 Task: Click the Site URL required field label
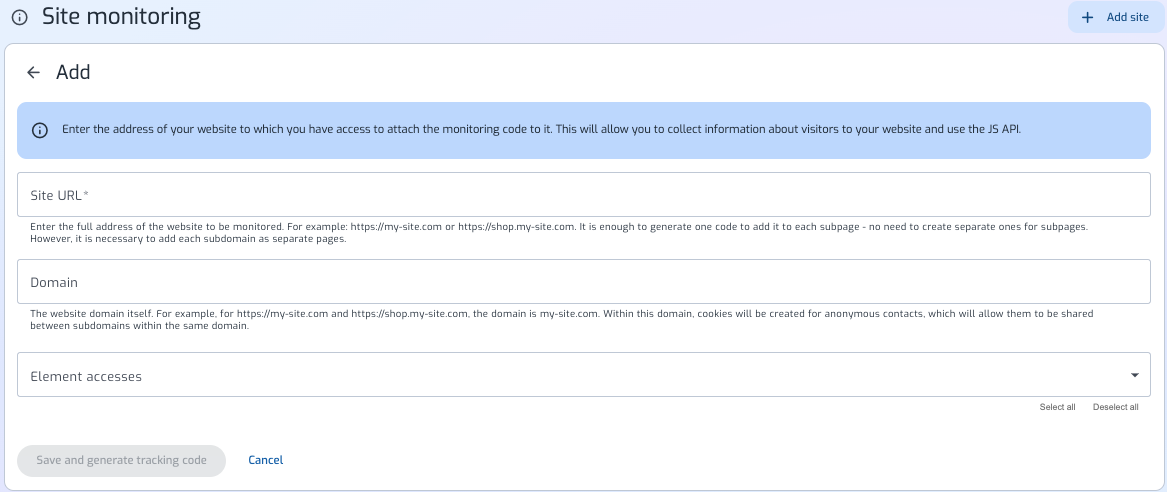tap(60, 195)
